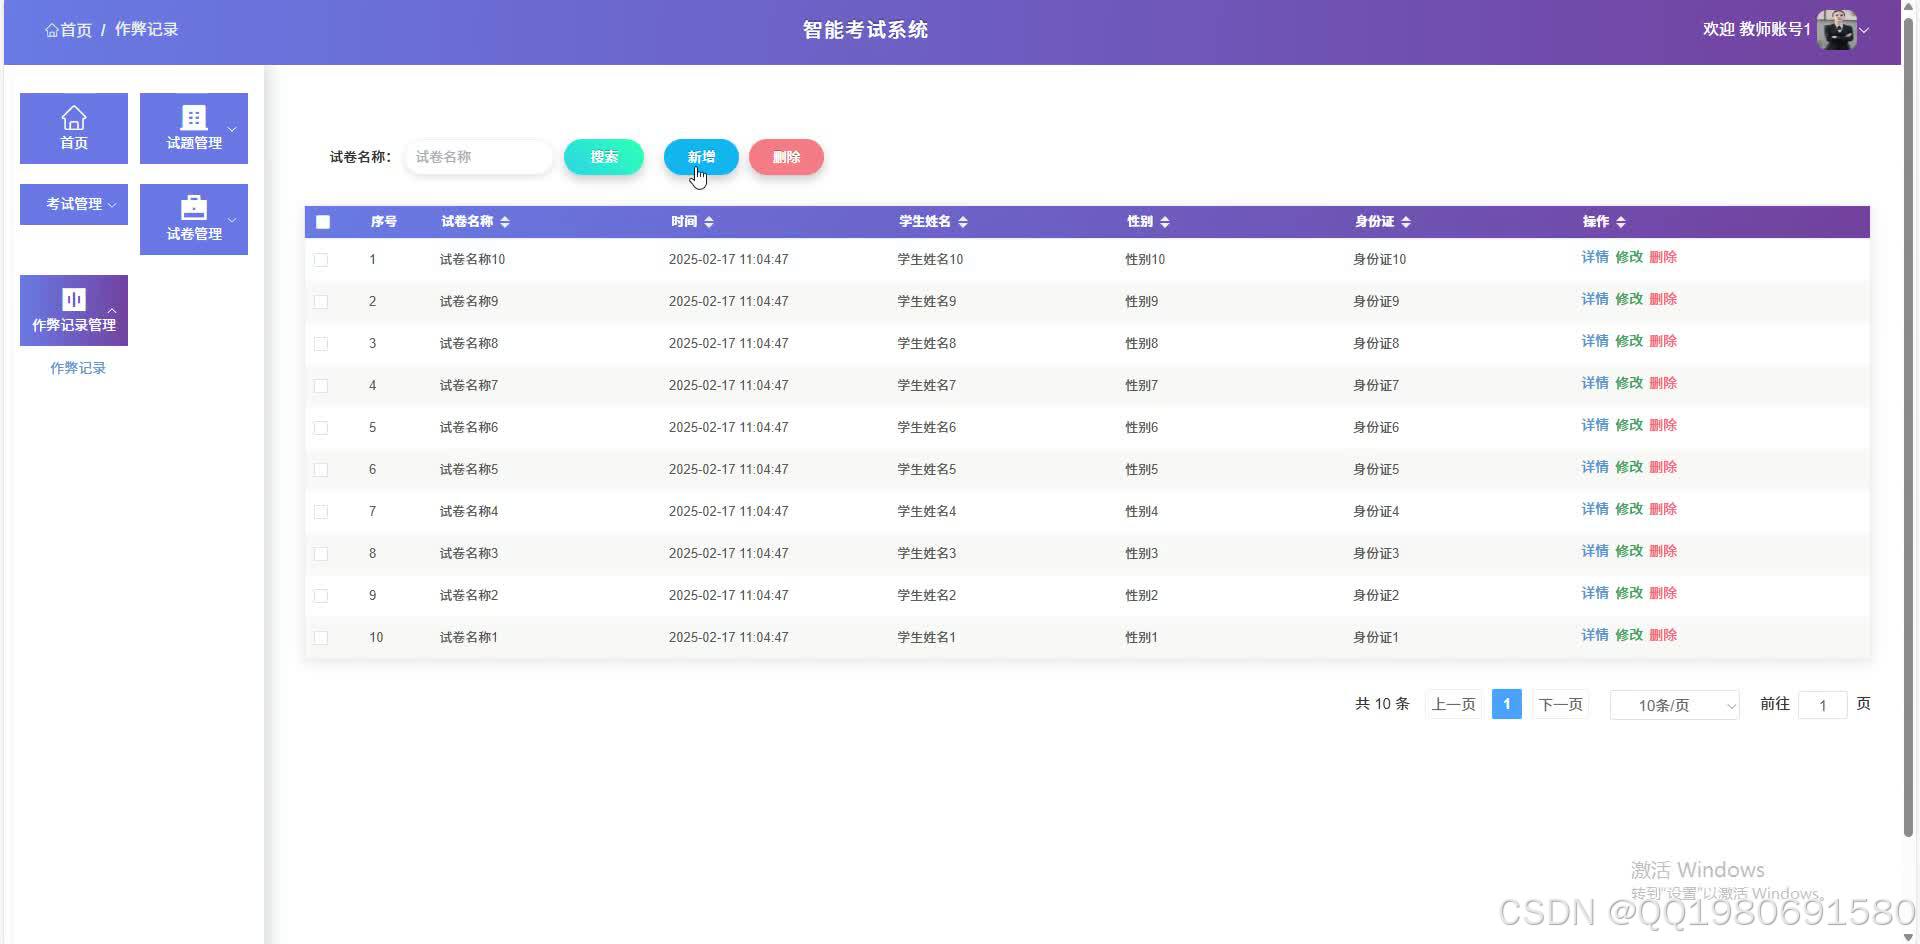The image size is (1920, 944).
Task: Check the row for 试卷名称1
Action: pos(321,638)
